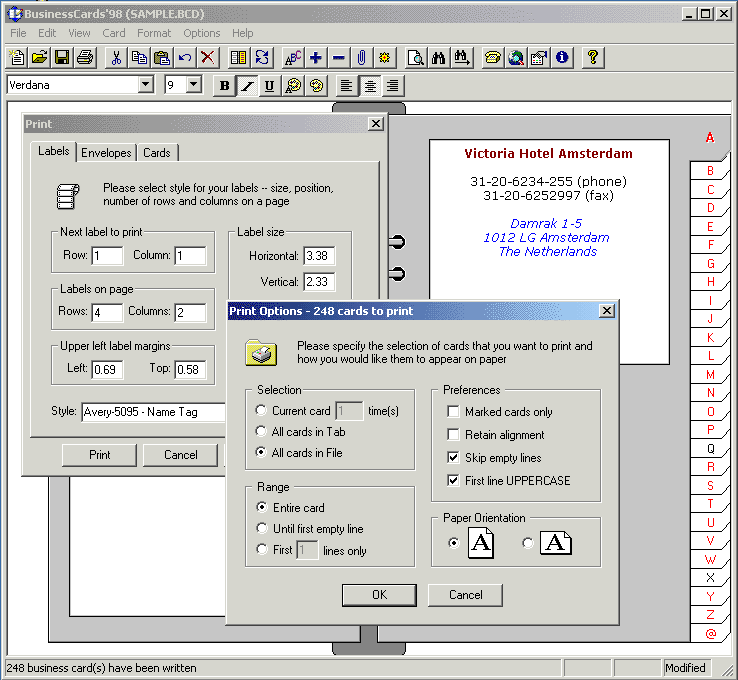The width and height of the screenshot is (738, 680).
Task: Click the ABC spell check icon
Action: 293,58
